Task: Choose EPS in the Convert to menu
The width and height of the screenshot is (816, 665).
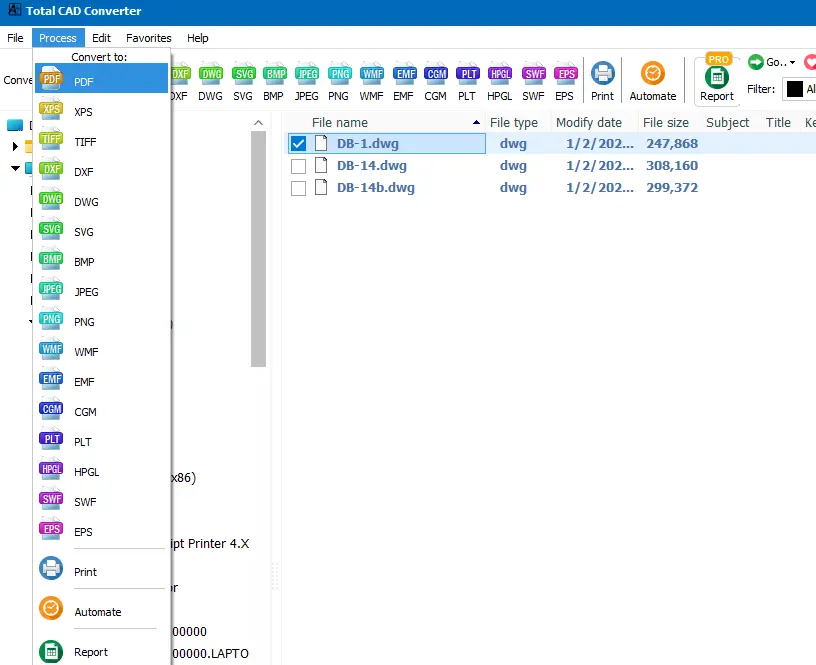Action: [101, 532]
